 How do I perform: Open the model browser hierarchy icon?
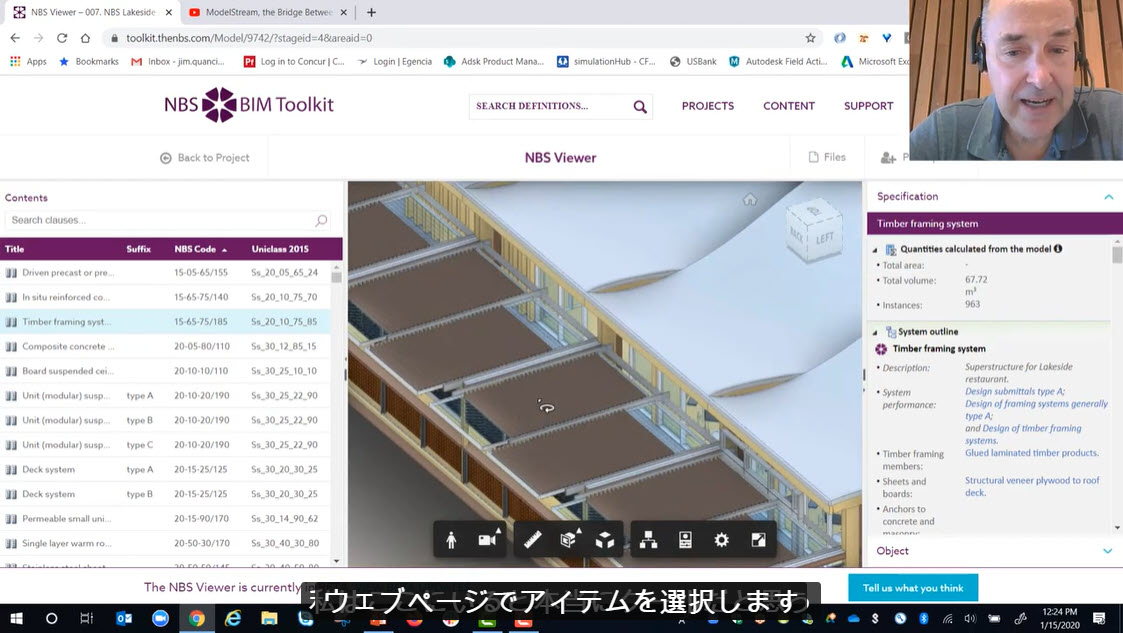click(x=648, y=540)
